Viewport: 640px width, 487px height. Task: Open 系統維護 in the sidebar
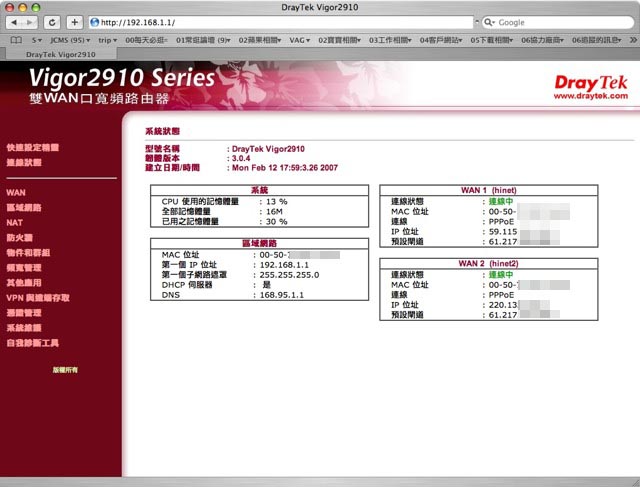(24, 328)
